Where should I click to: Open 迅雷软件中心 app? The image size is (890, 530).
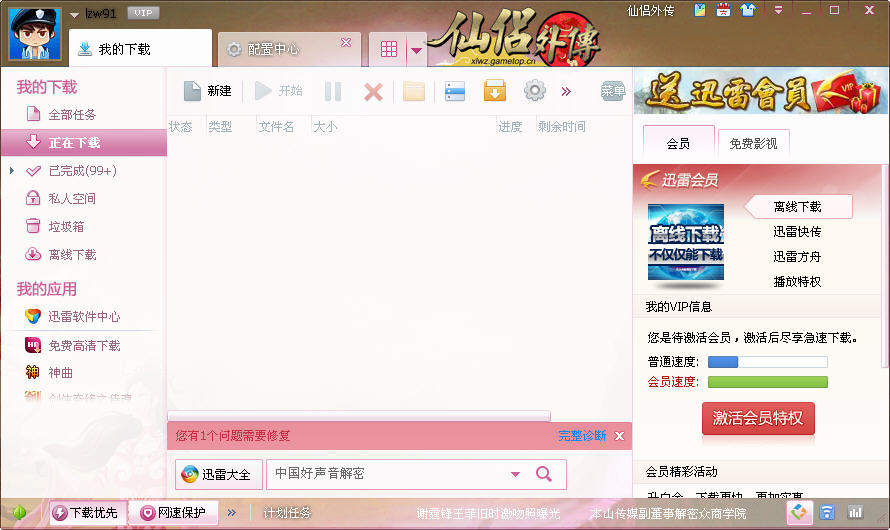pos(83,316)
